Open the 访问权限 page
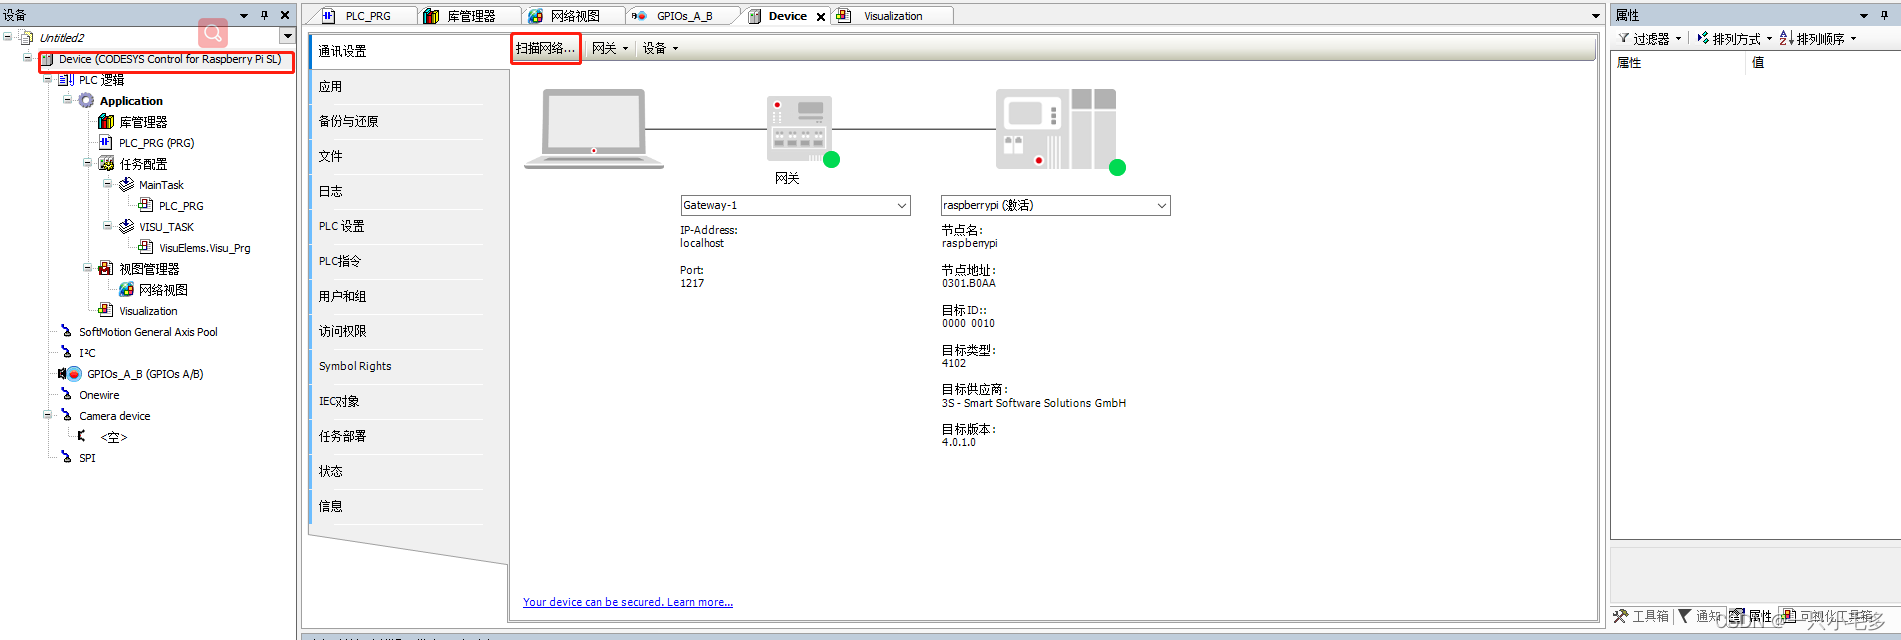Screen dimensions: 1901x640 [397, 332]
